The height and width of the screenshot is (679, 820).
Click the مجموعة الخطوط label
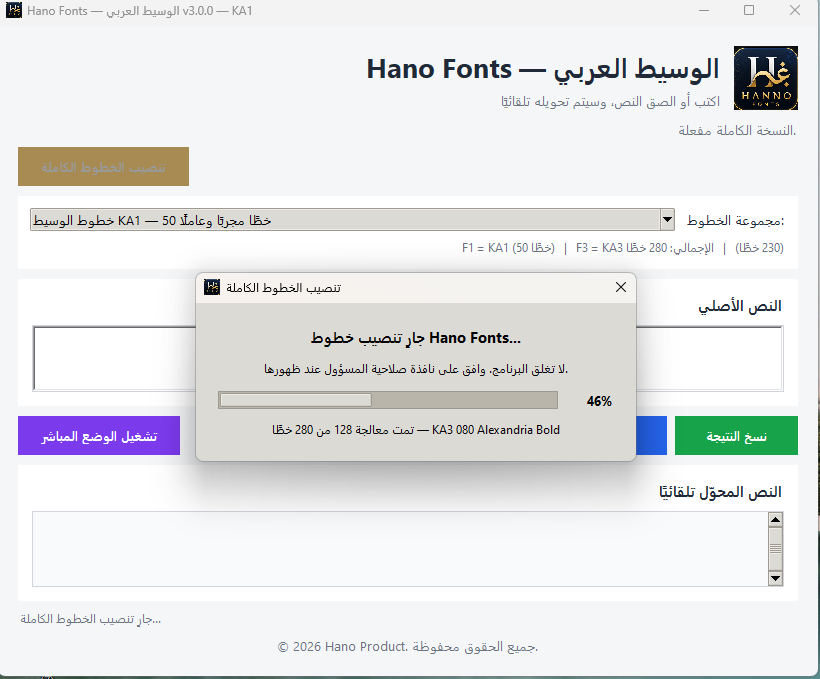point(735,221)
